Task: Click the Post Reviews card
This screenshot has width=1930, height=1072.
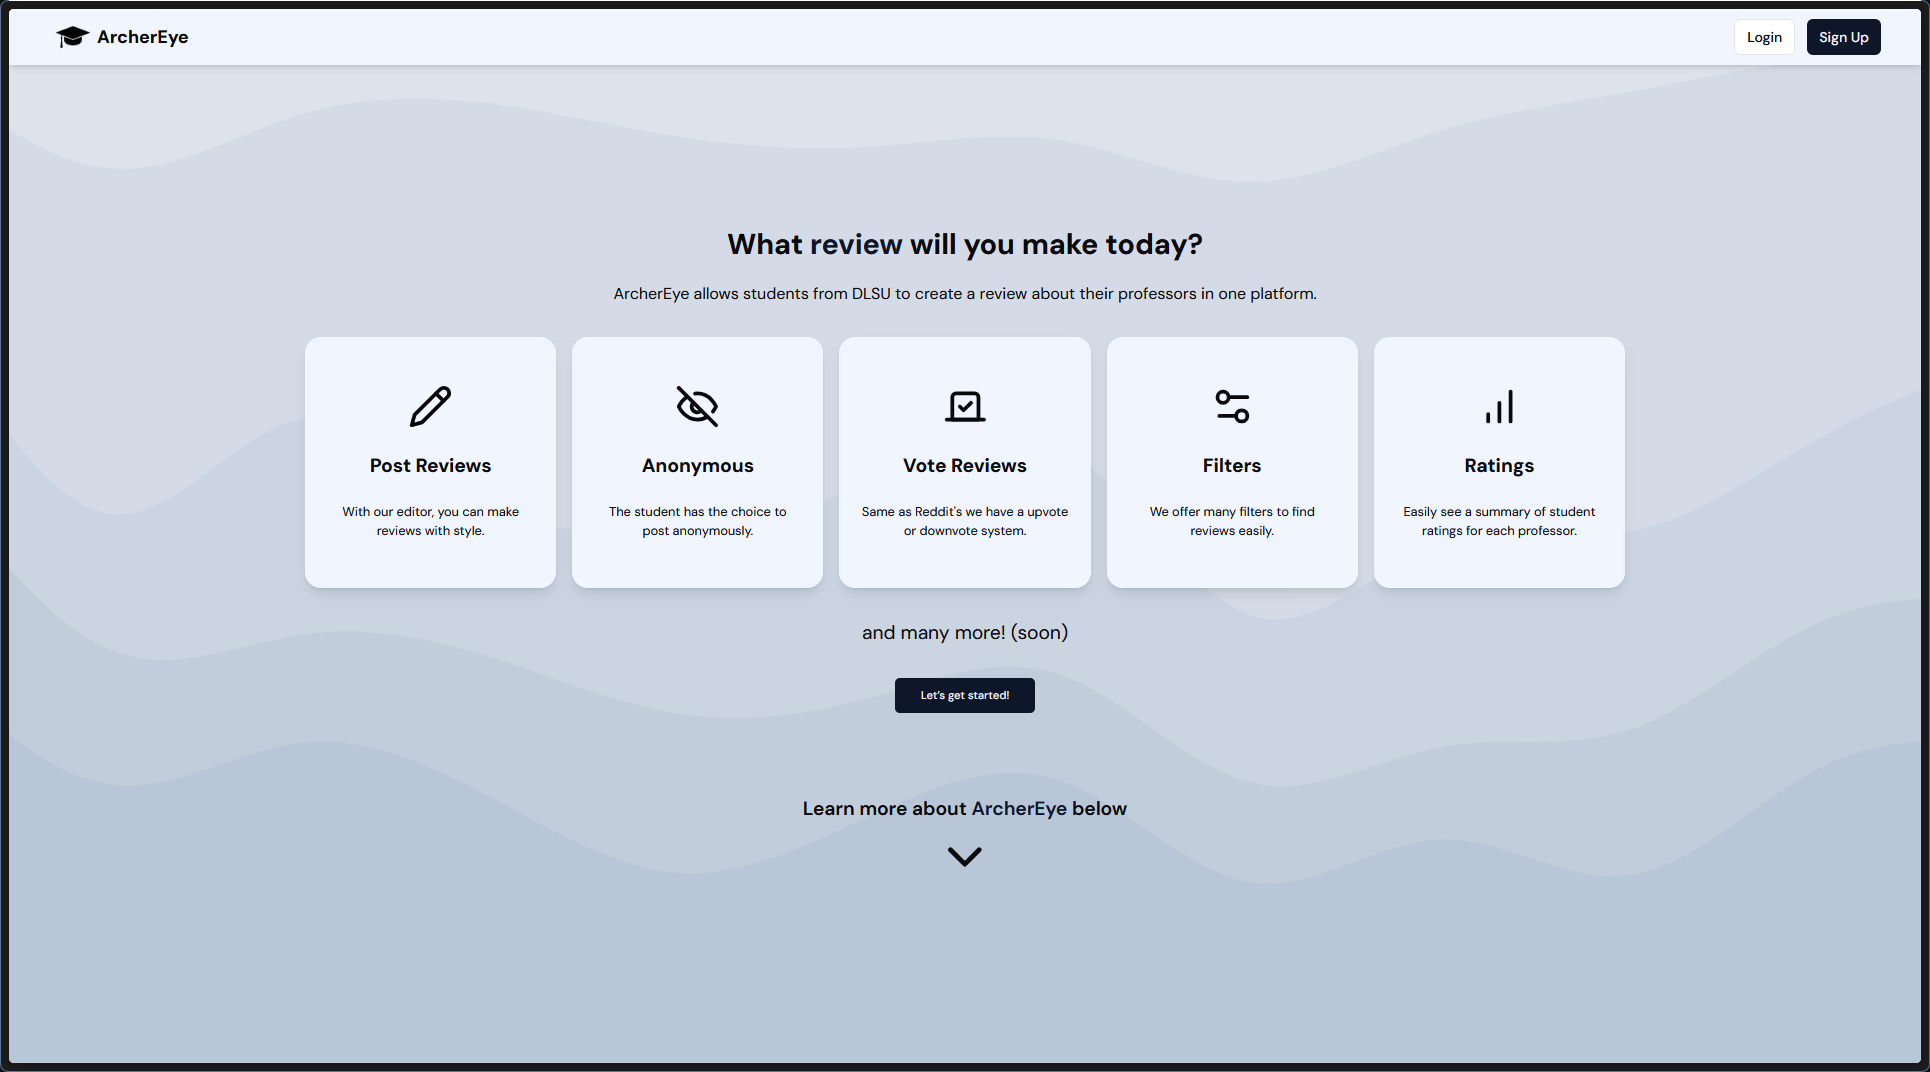Action: coord(430,462)
